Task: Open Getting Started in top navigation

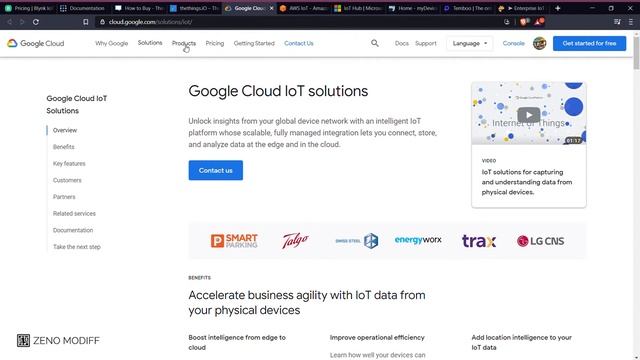Action: (254, 43)
